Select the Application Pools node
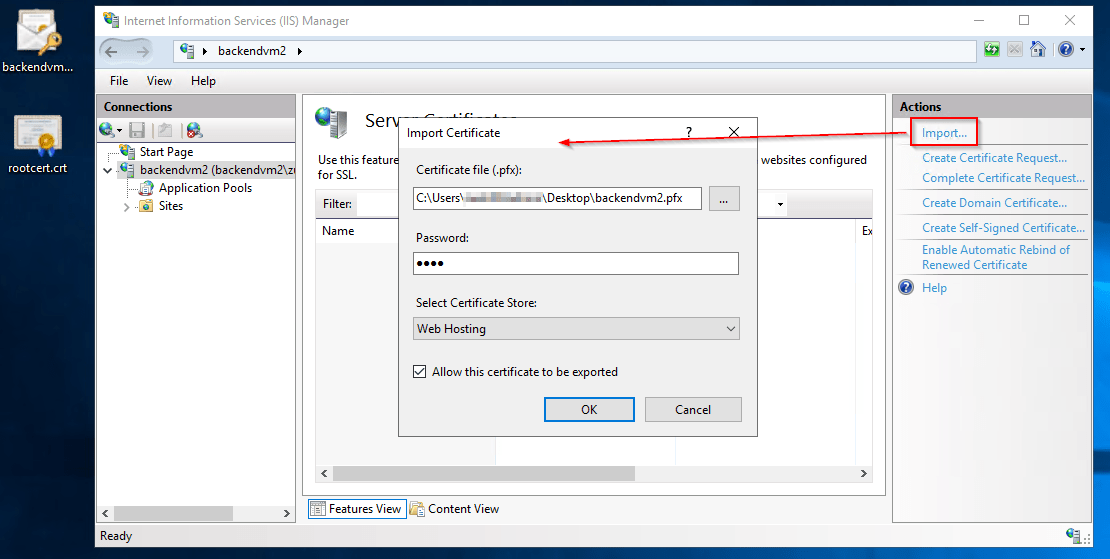 coord(205,188)
